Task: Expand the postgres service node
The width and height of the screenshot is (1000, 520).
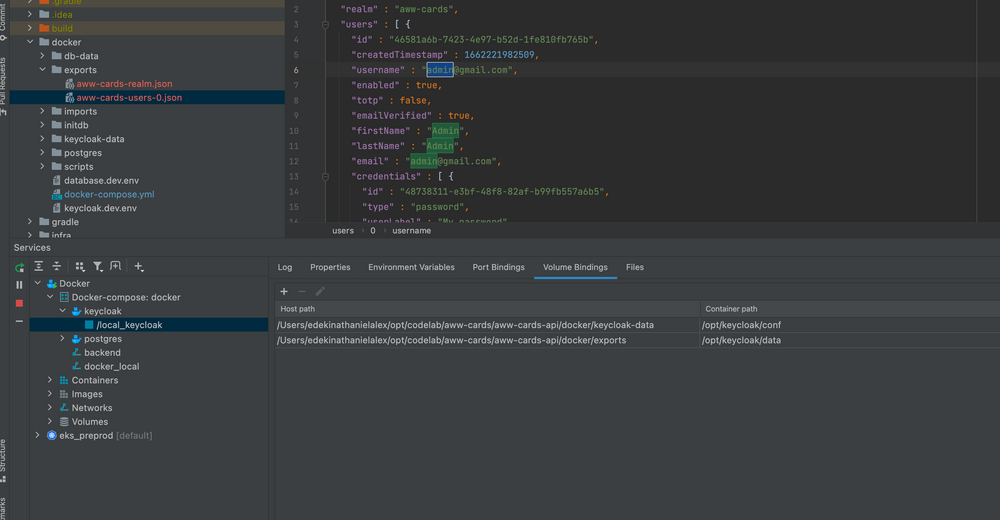Action: [63, 339]
